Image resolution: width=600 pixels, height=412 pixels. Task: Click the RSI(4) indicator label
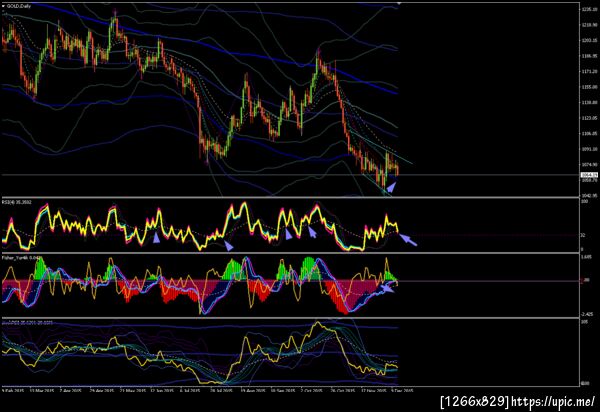[x=17, y=202]
